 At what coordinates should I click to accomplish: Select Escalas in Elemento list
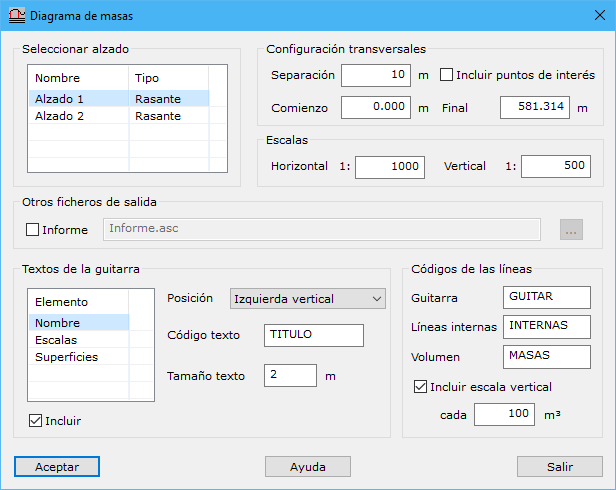(79, 340)
